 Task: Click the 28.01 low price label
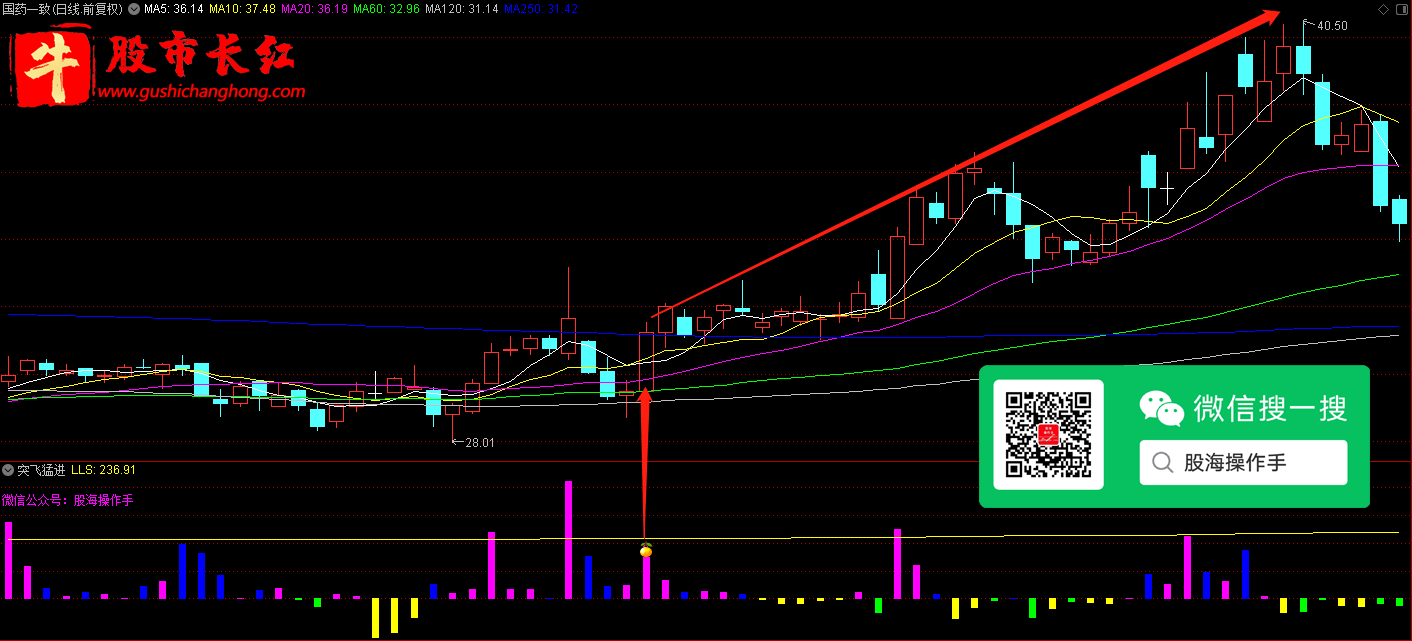pos(480,441)
